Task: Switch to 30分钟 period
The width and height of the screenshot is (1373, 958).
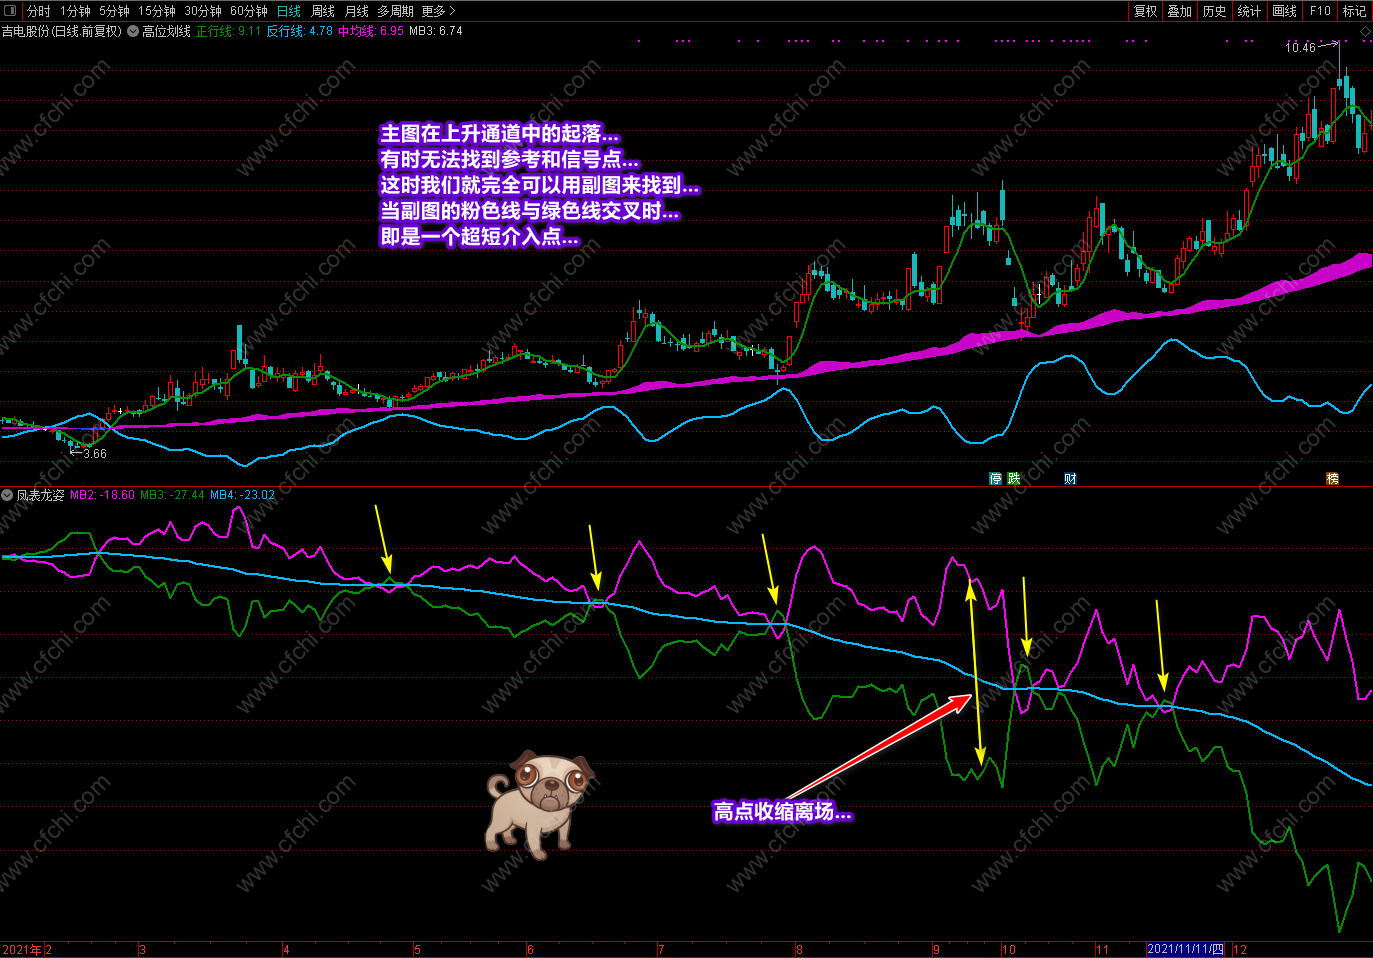Action: pyautogui.click(x=203, y=11)
